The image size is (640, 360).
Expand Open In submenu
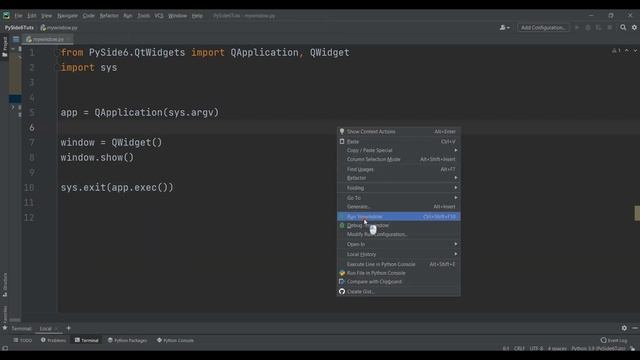[x=399, y=244]
